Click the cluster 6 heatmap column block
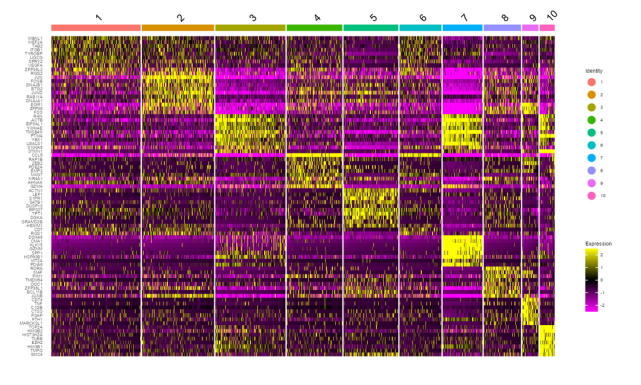This screenshot has height=385, width=641. pyautogui.click(x=420, y=196)
